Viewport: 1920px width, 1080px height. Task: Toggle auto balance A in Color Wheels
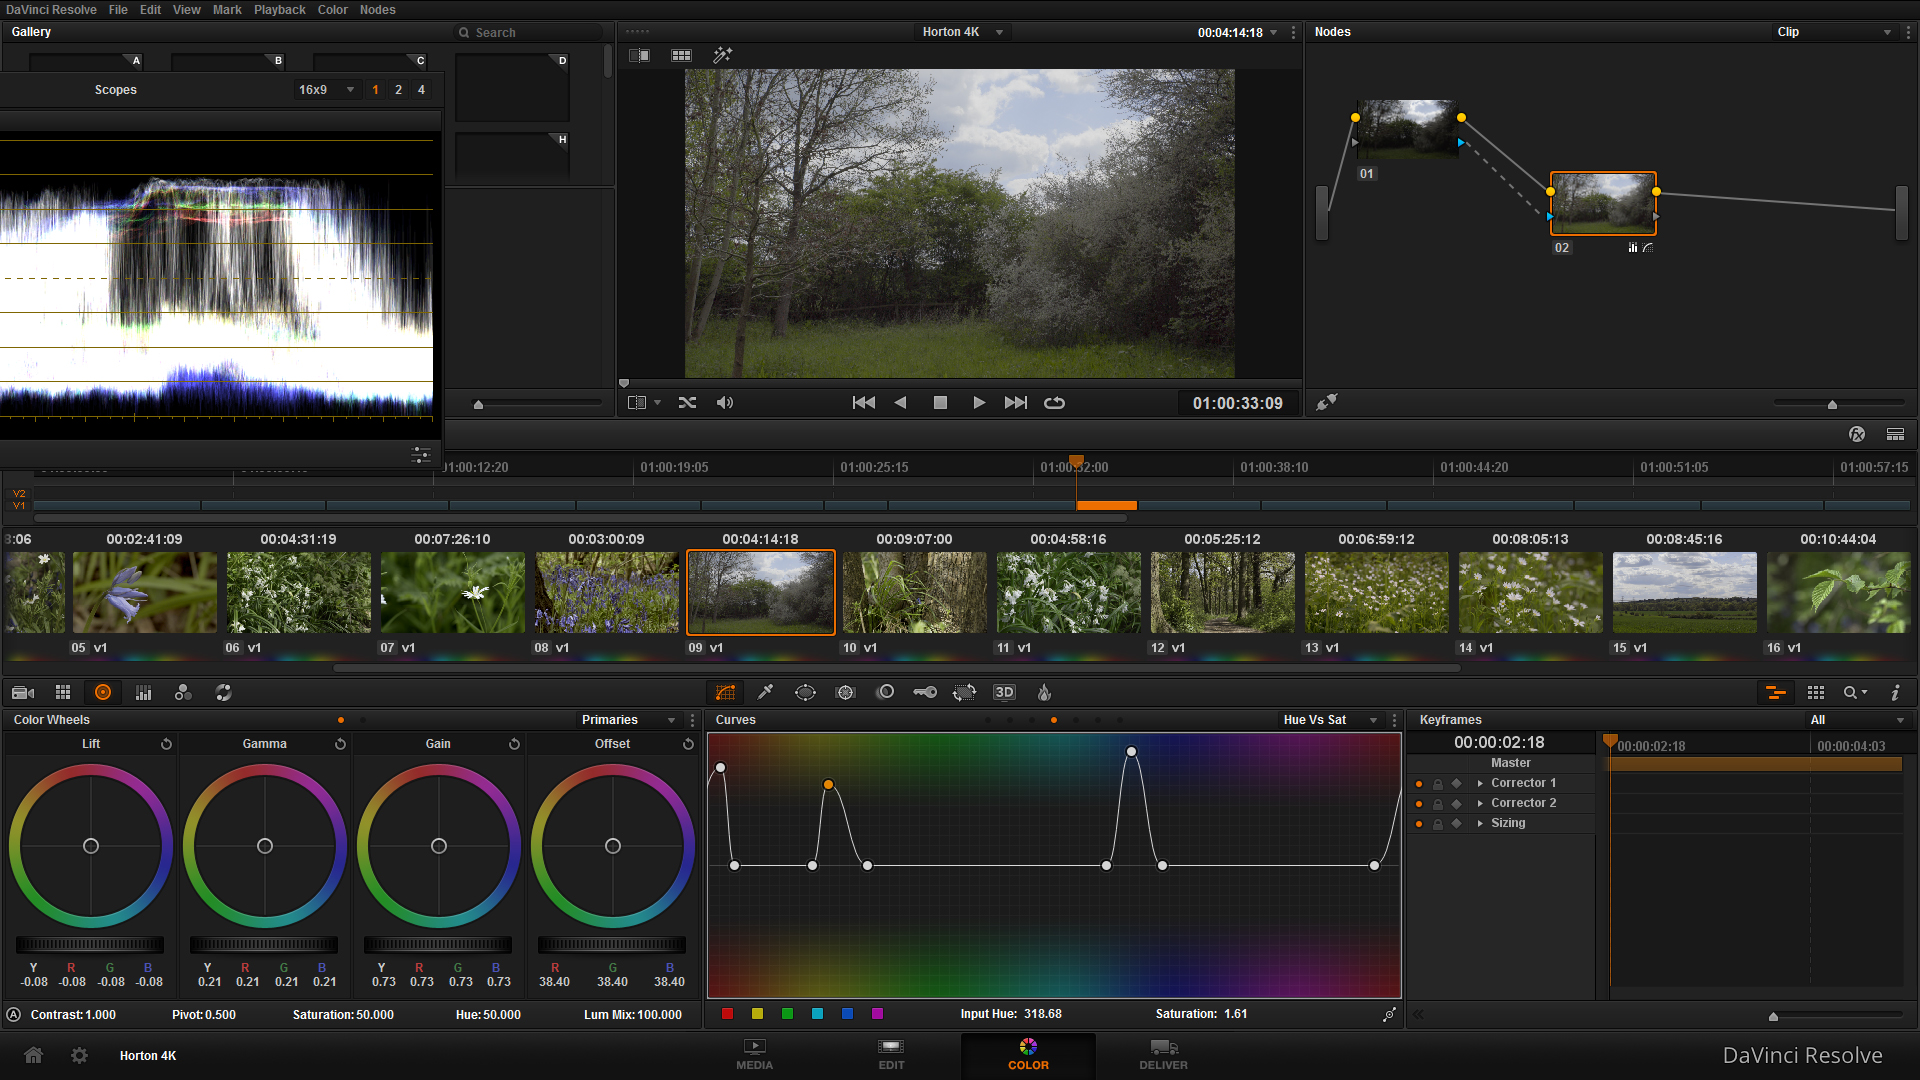point(14,1015)
